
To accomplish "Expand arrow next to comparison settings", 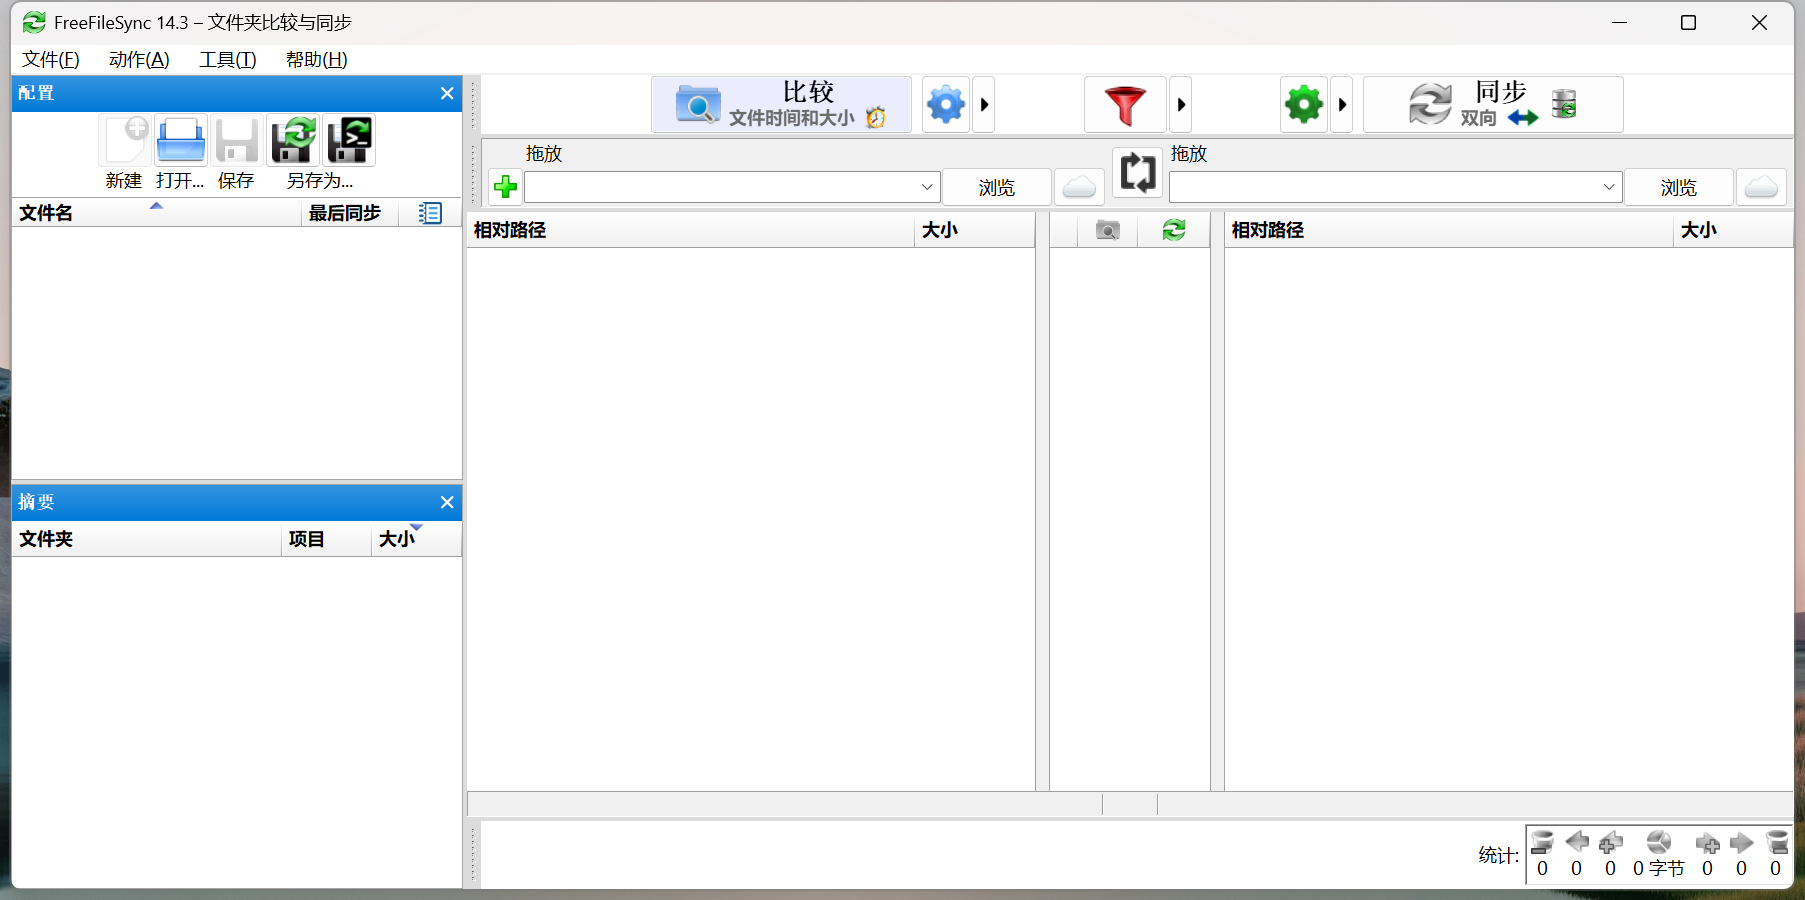I will [x=984, y=104].
